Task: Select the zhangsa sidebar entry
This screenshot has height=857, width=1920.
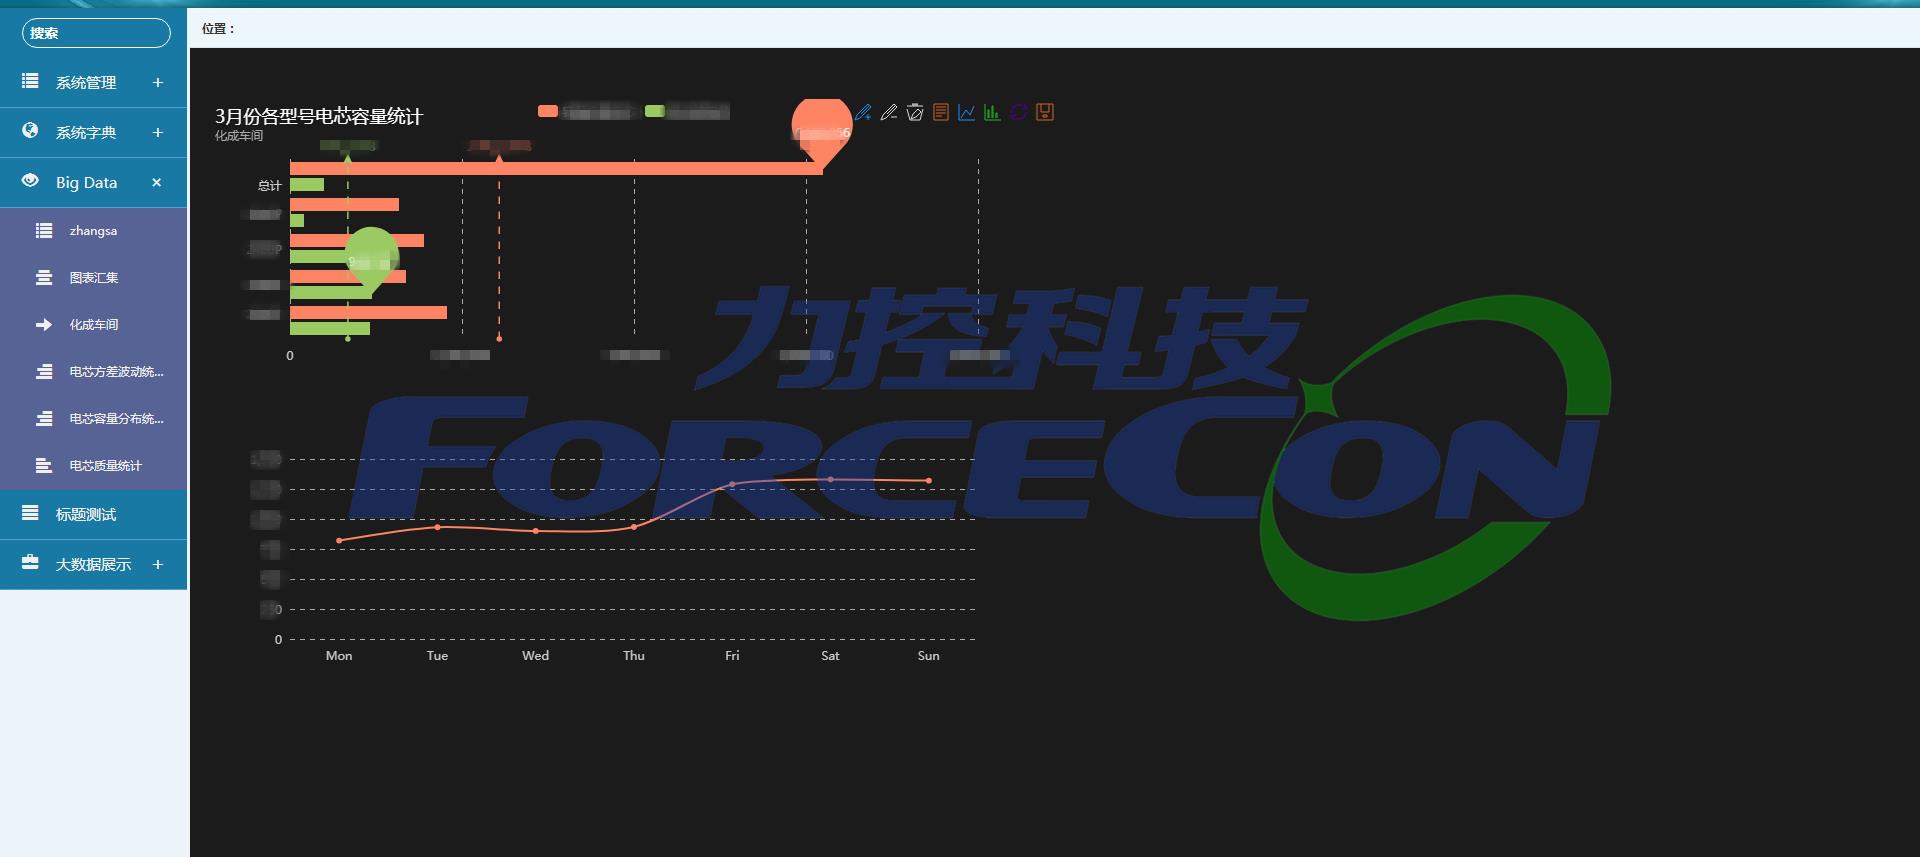Action: [93, 231]
